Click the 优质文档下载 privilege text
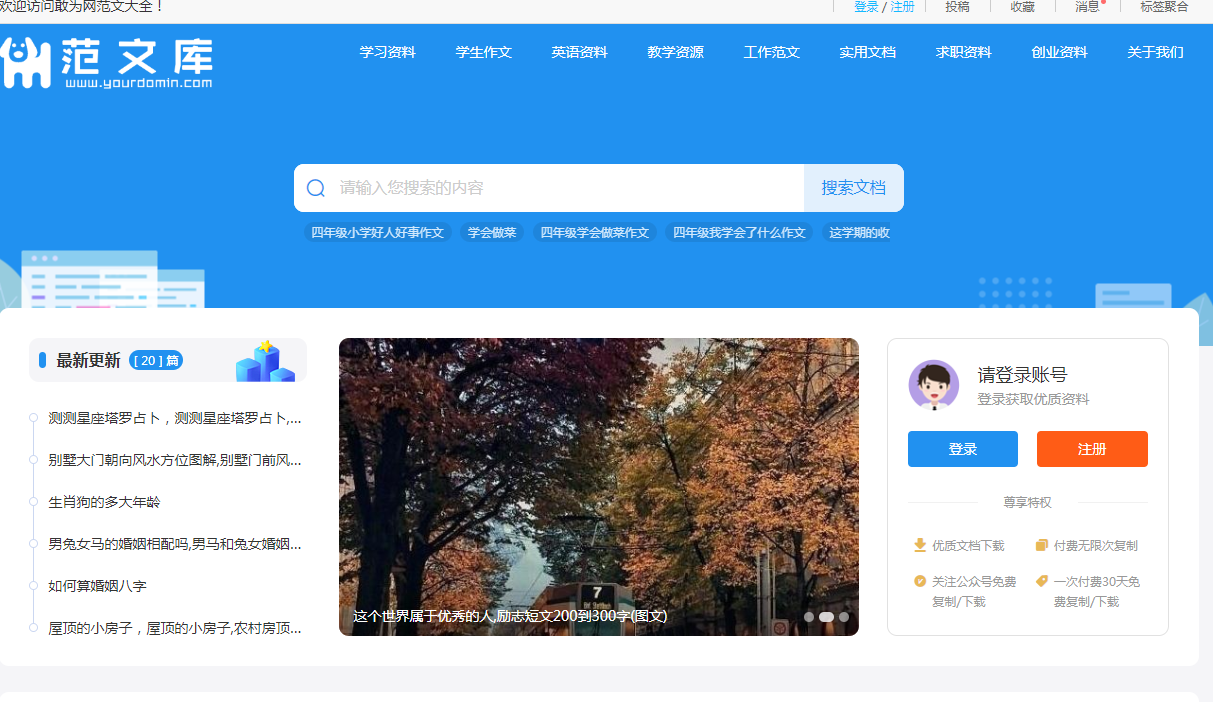 pyautogui.click(x=968, y=546)
